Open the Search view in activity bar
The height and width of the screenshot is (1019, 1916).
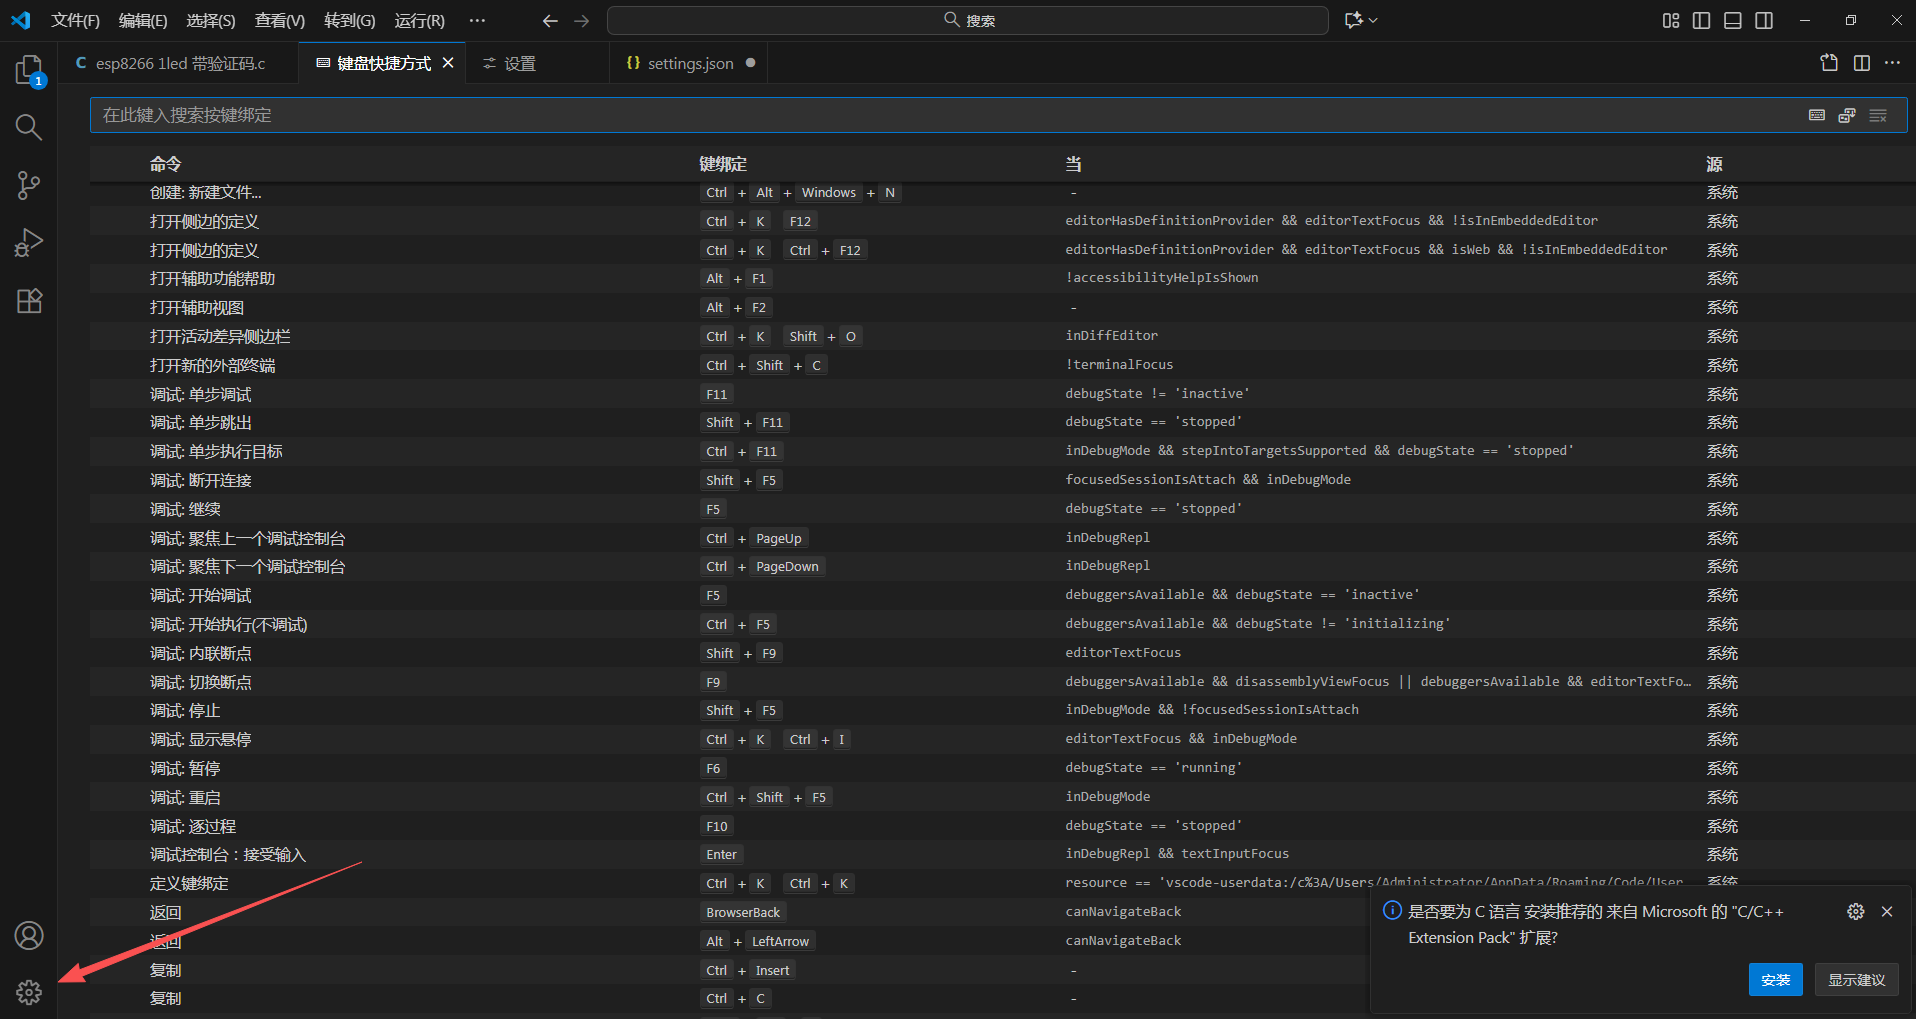tap(29, 127)
